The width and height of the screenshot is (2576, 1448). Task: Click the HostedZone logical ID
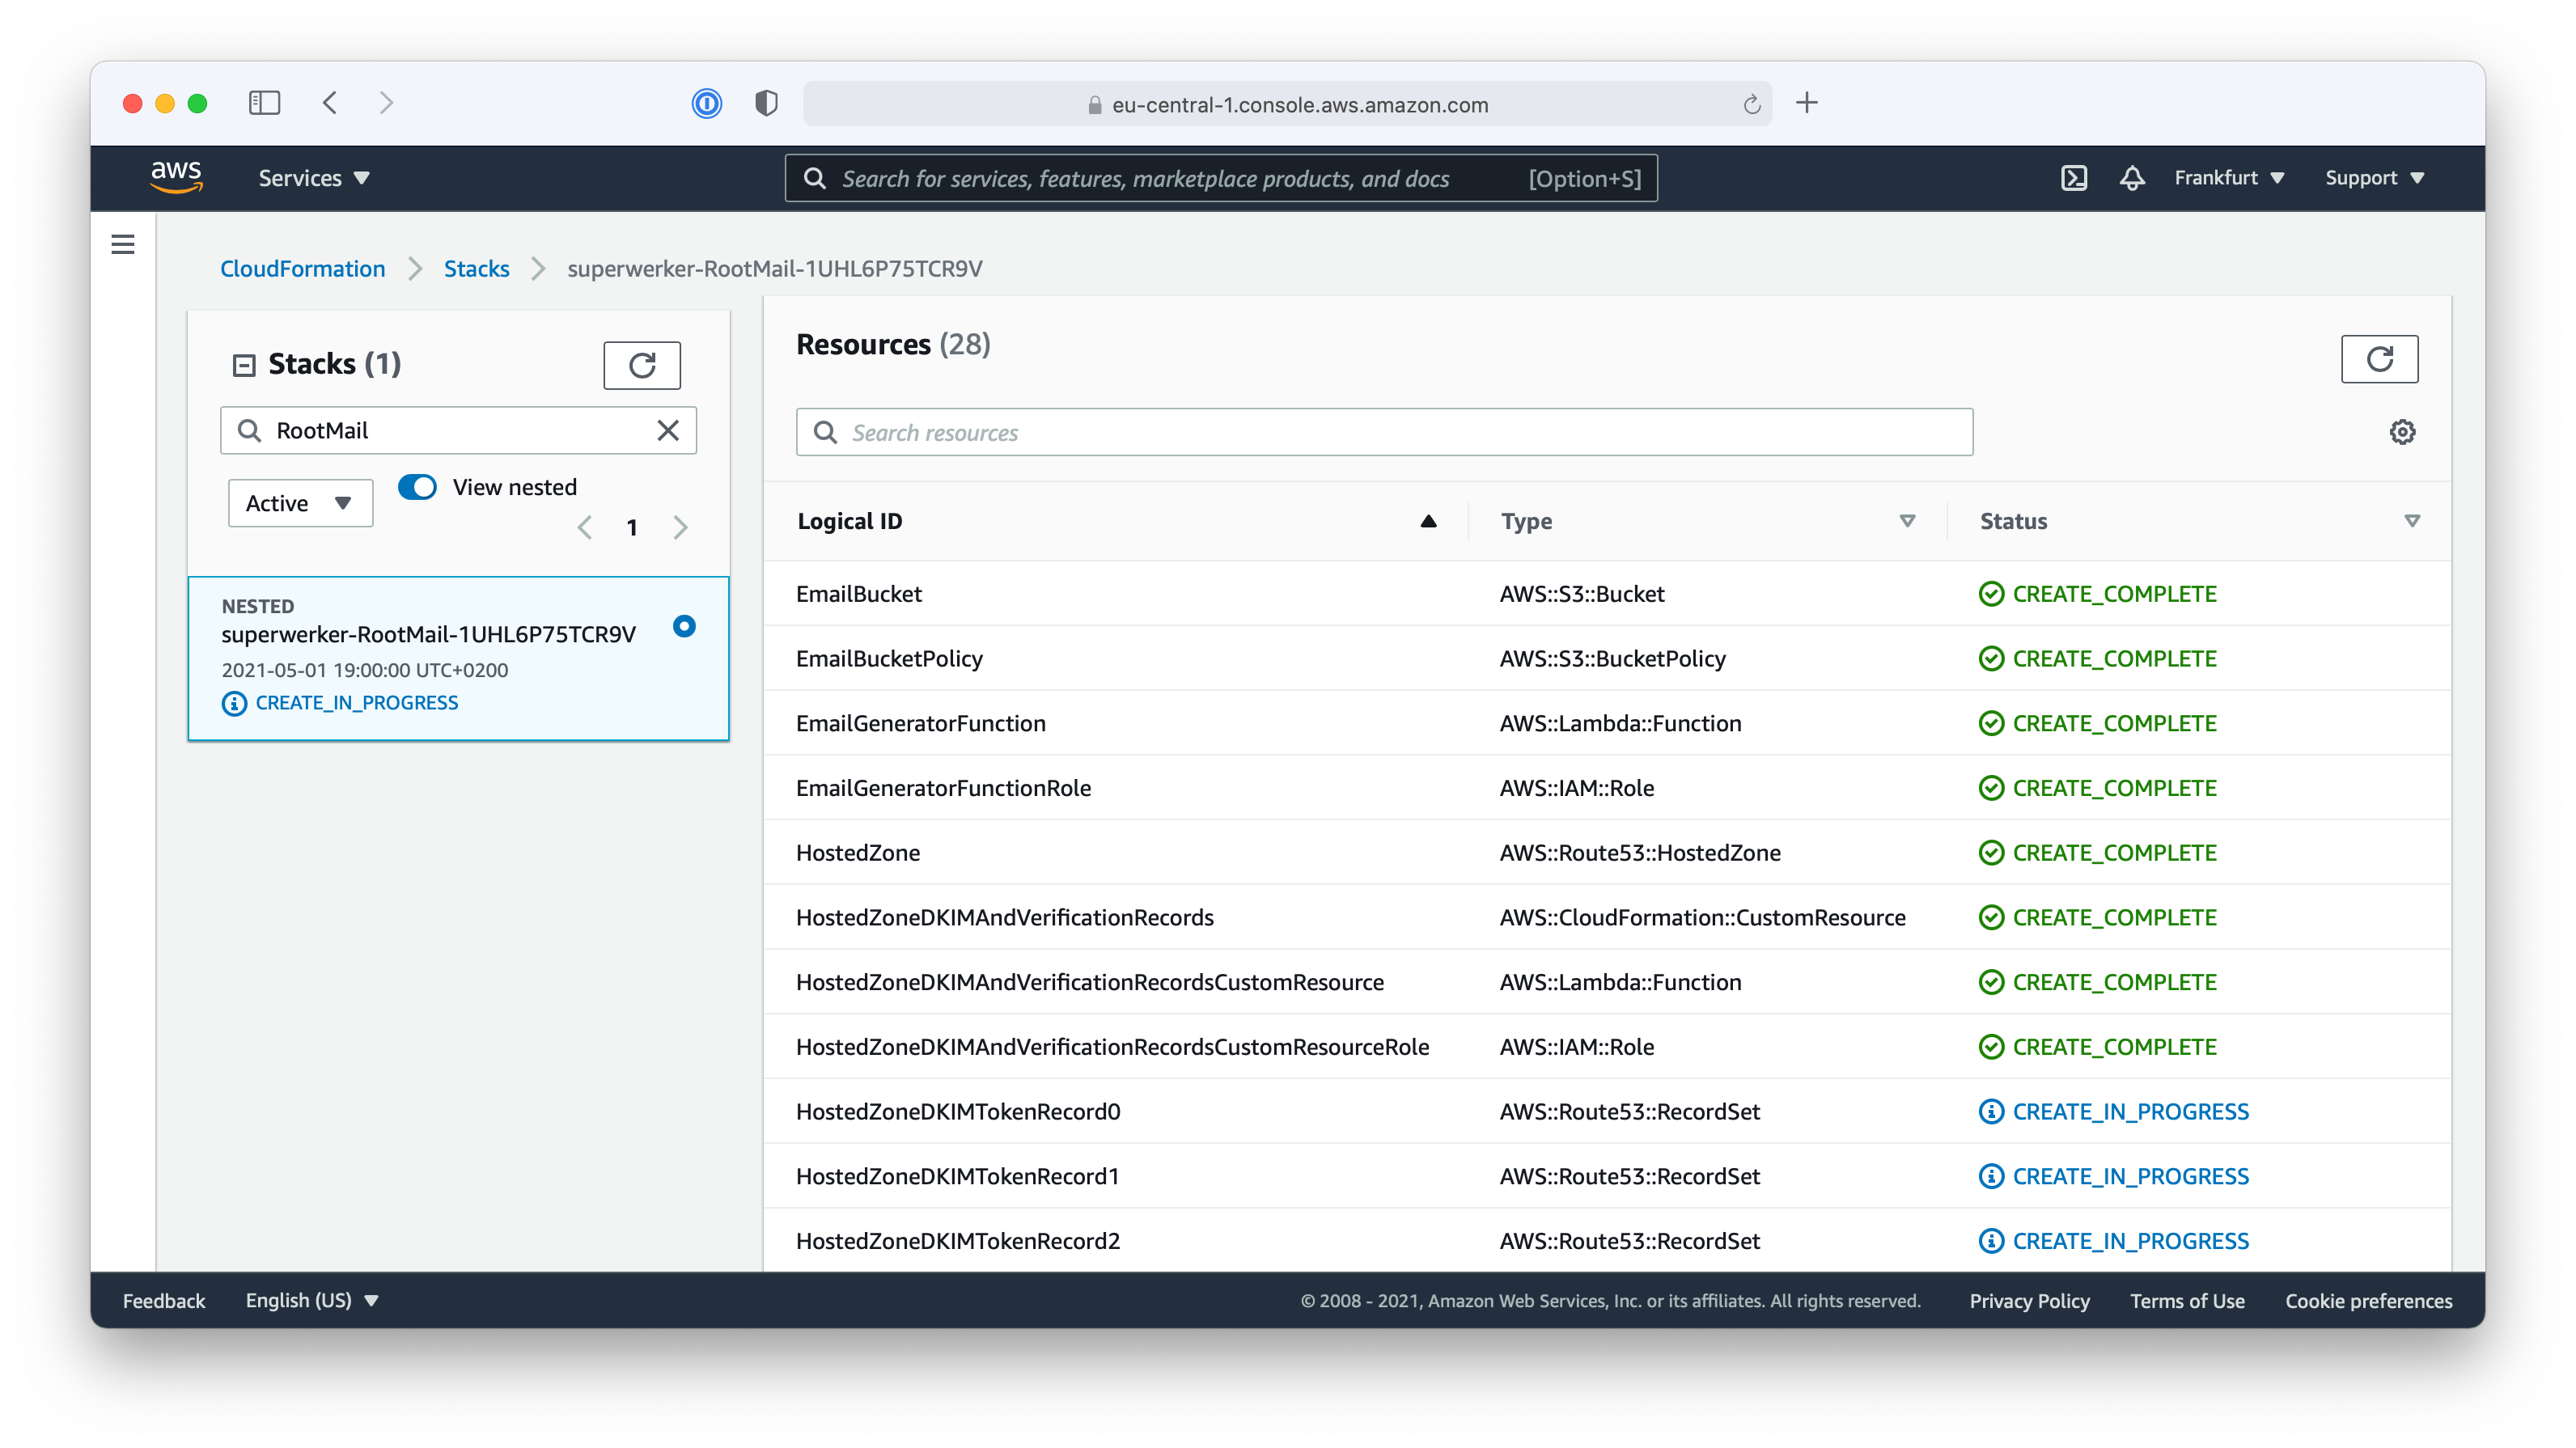coord(858,853)
